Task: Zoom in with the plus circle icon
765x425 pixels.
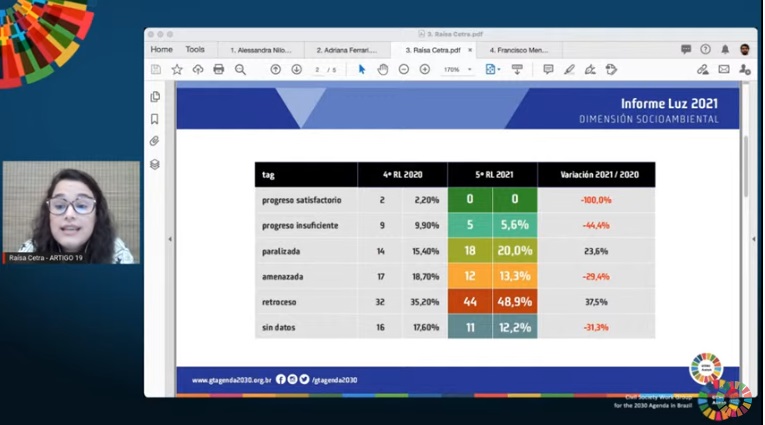Action: click(425, 69)
